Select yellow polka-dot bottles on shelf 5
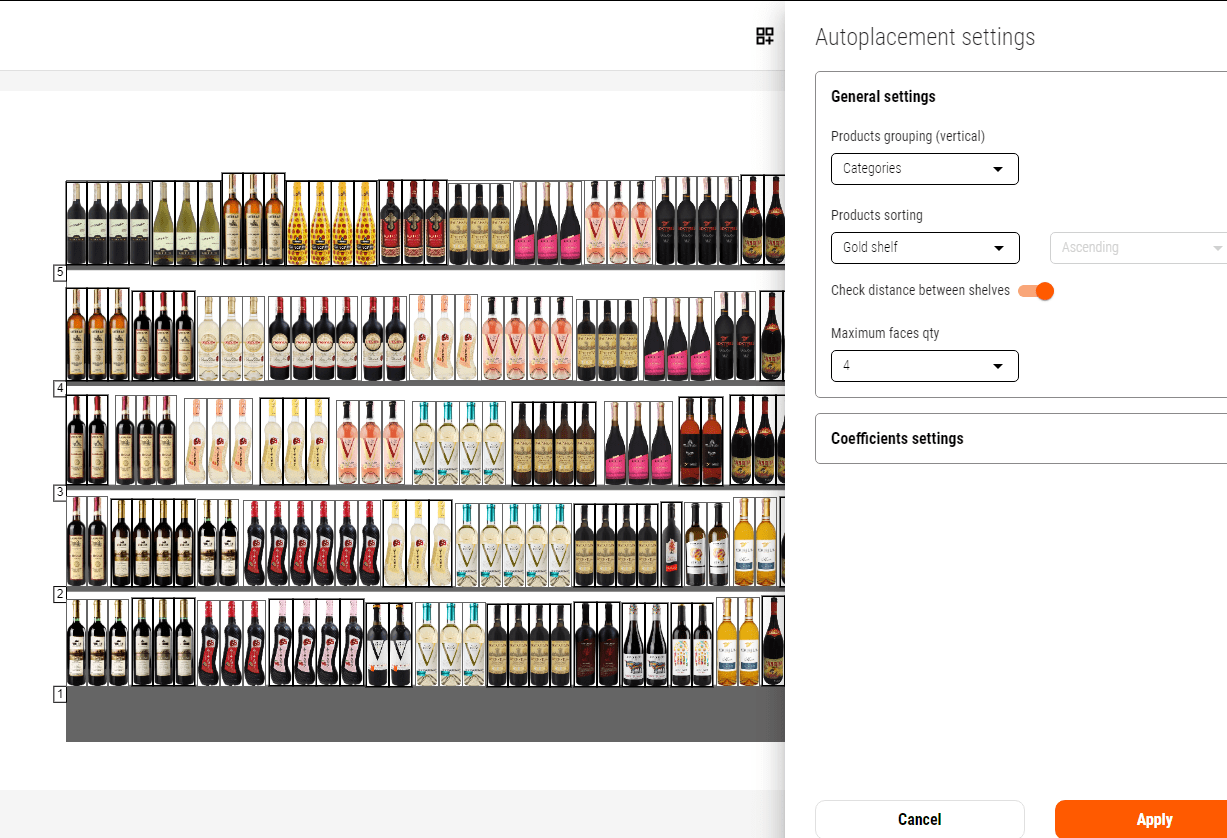The width and height of the screenshot is (1227, 838). 331,223
